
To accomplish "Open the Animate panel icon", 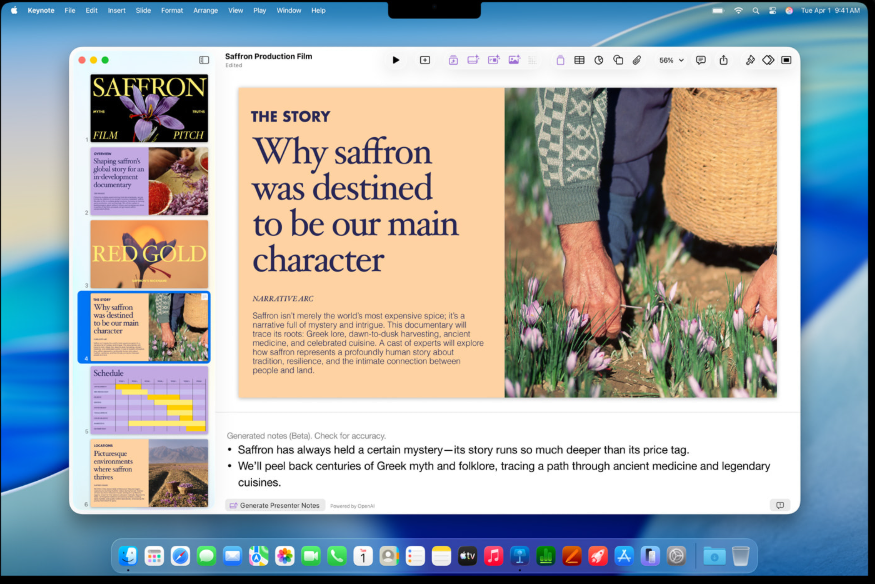I will point(768,60).
